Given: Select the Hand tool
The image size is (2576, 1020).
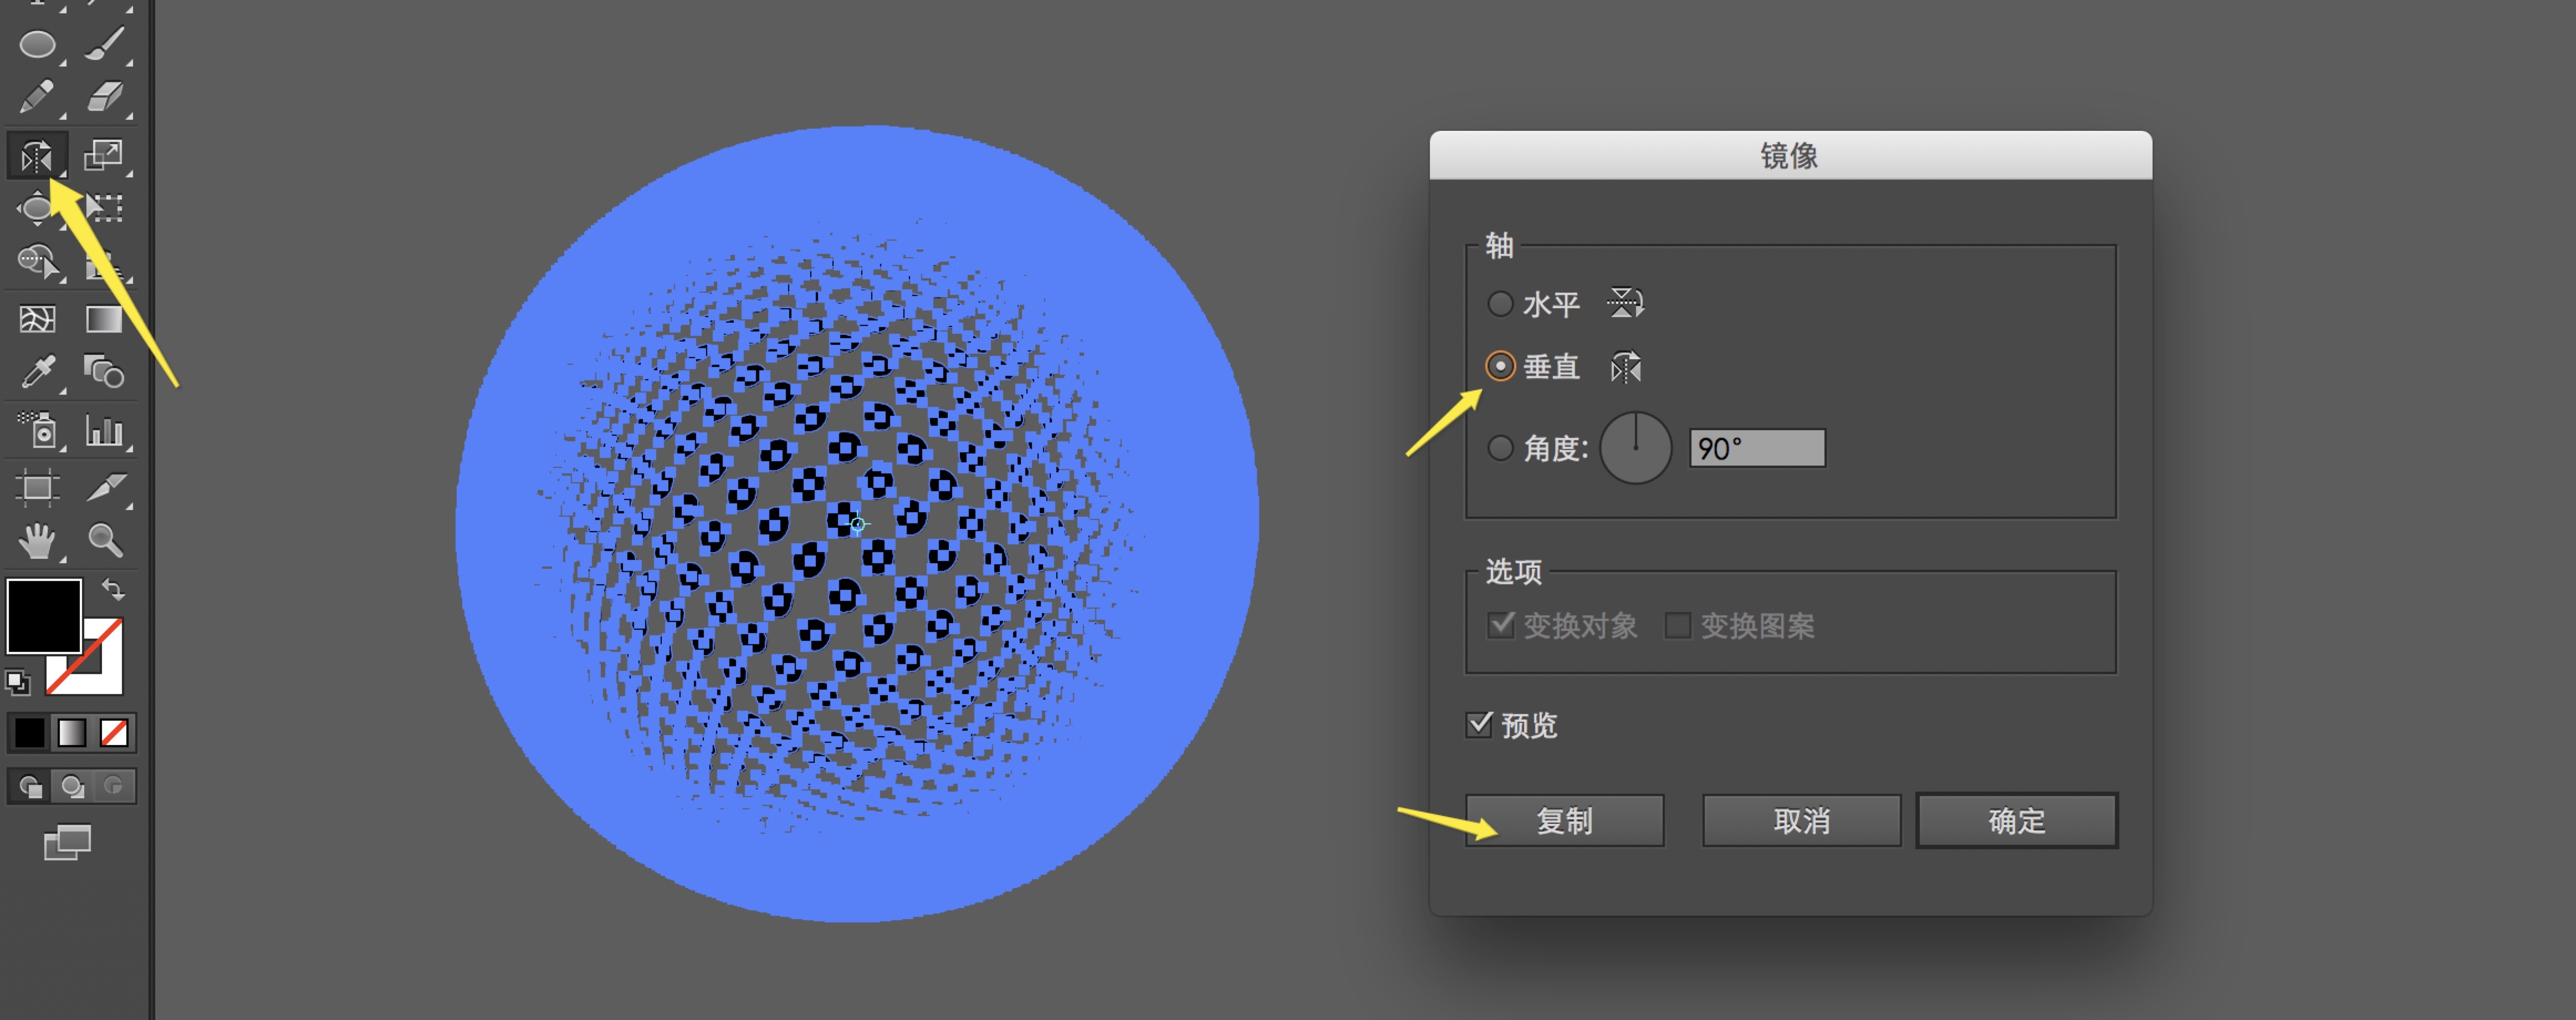Looking at the screenshot, I should (x=37, y=541).
